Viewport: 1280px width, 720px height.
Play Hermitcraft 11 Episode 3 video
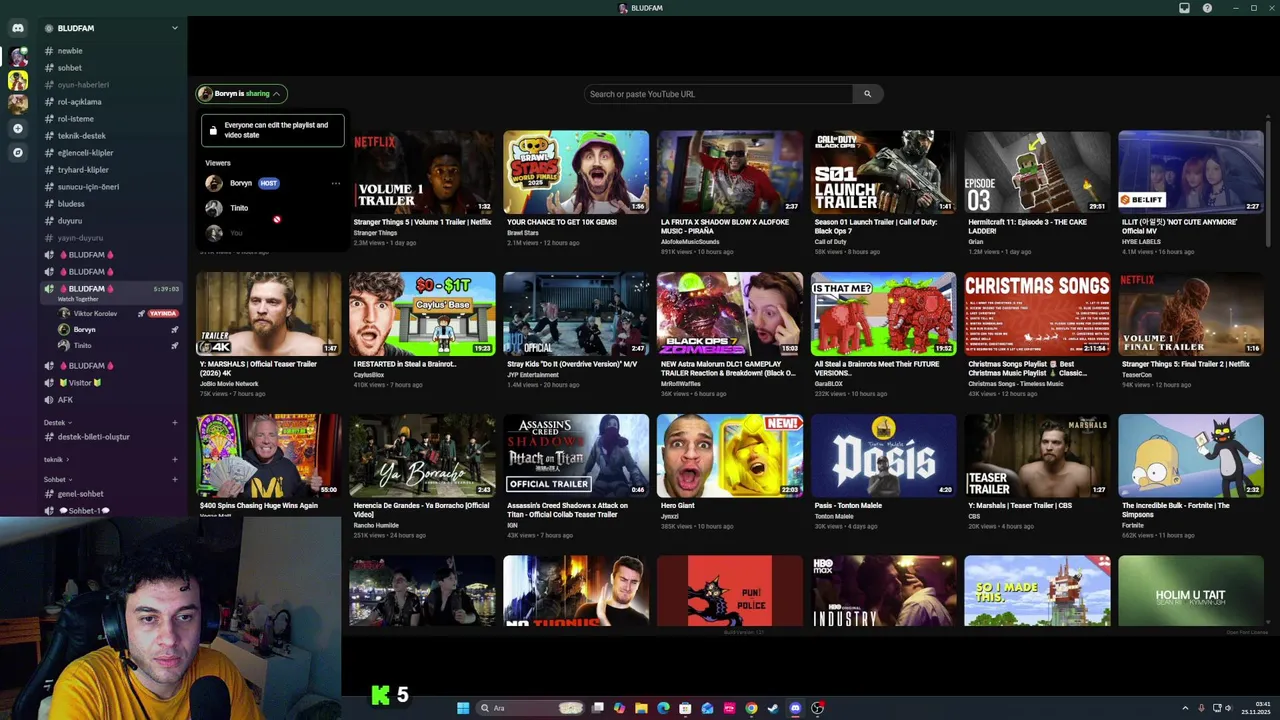point(1037,172)
